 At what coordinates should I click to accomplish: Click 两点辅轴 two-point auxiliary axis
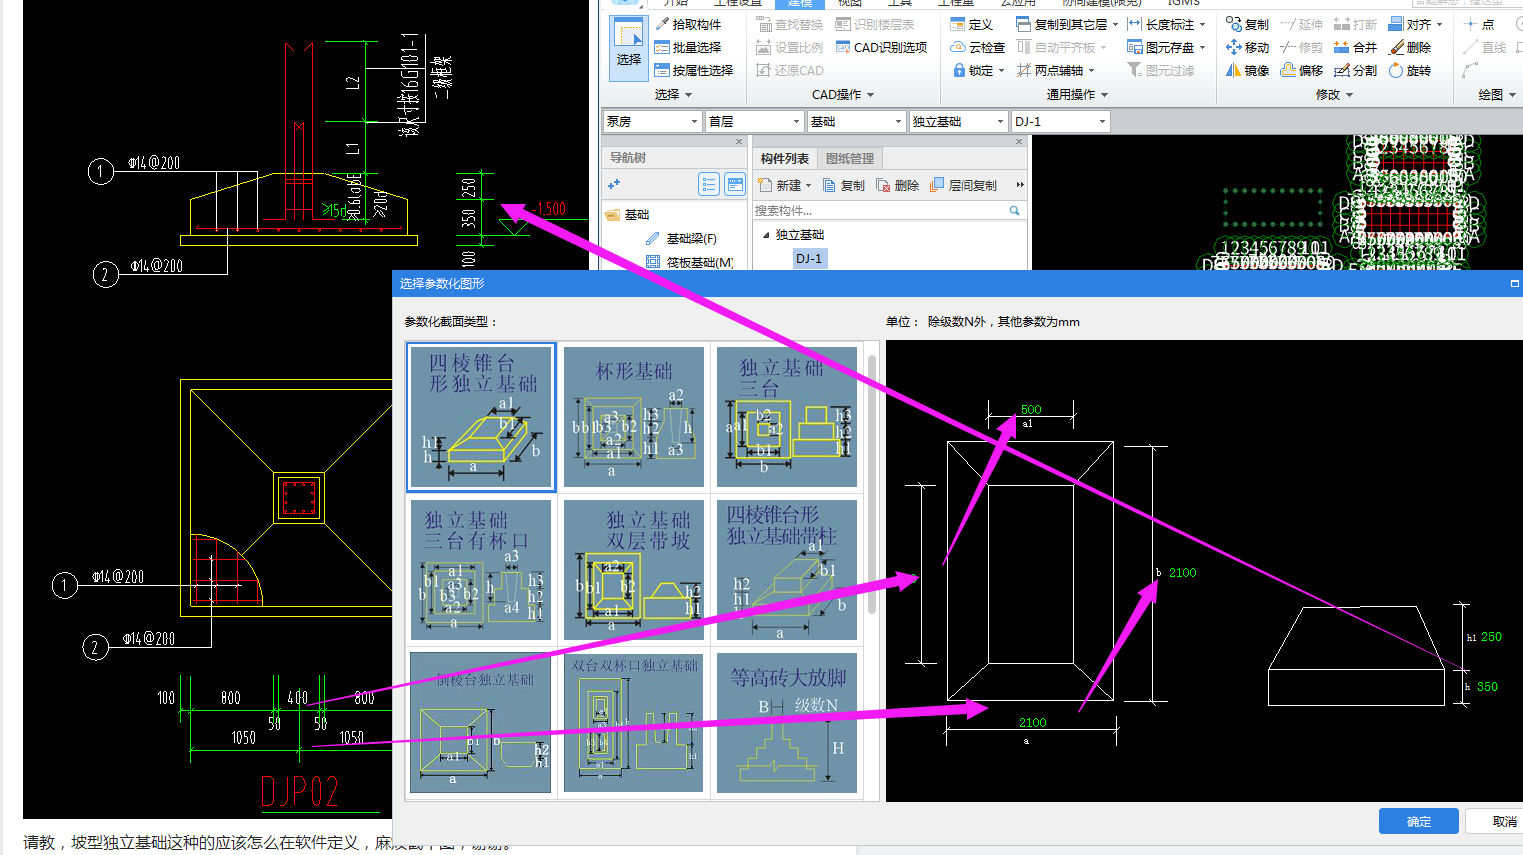[1050, 70]
